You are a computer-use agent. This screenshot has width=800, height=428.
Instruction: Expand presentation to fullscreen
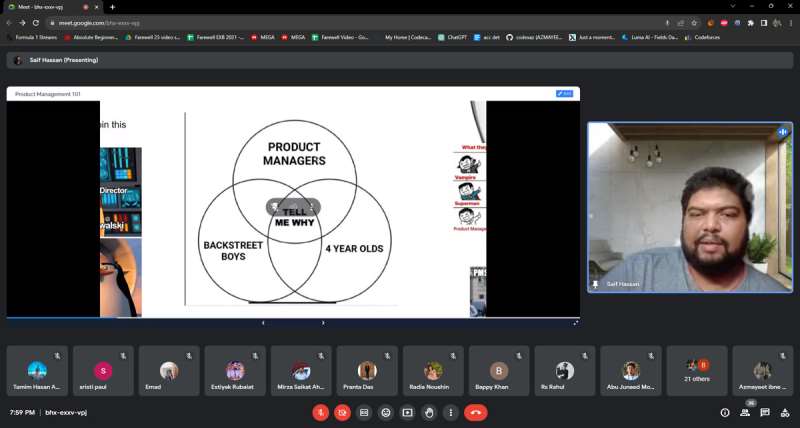point(576,322)
